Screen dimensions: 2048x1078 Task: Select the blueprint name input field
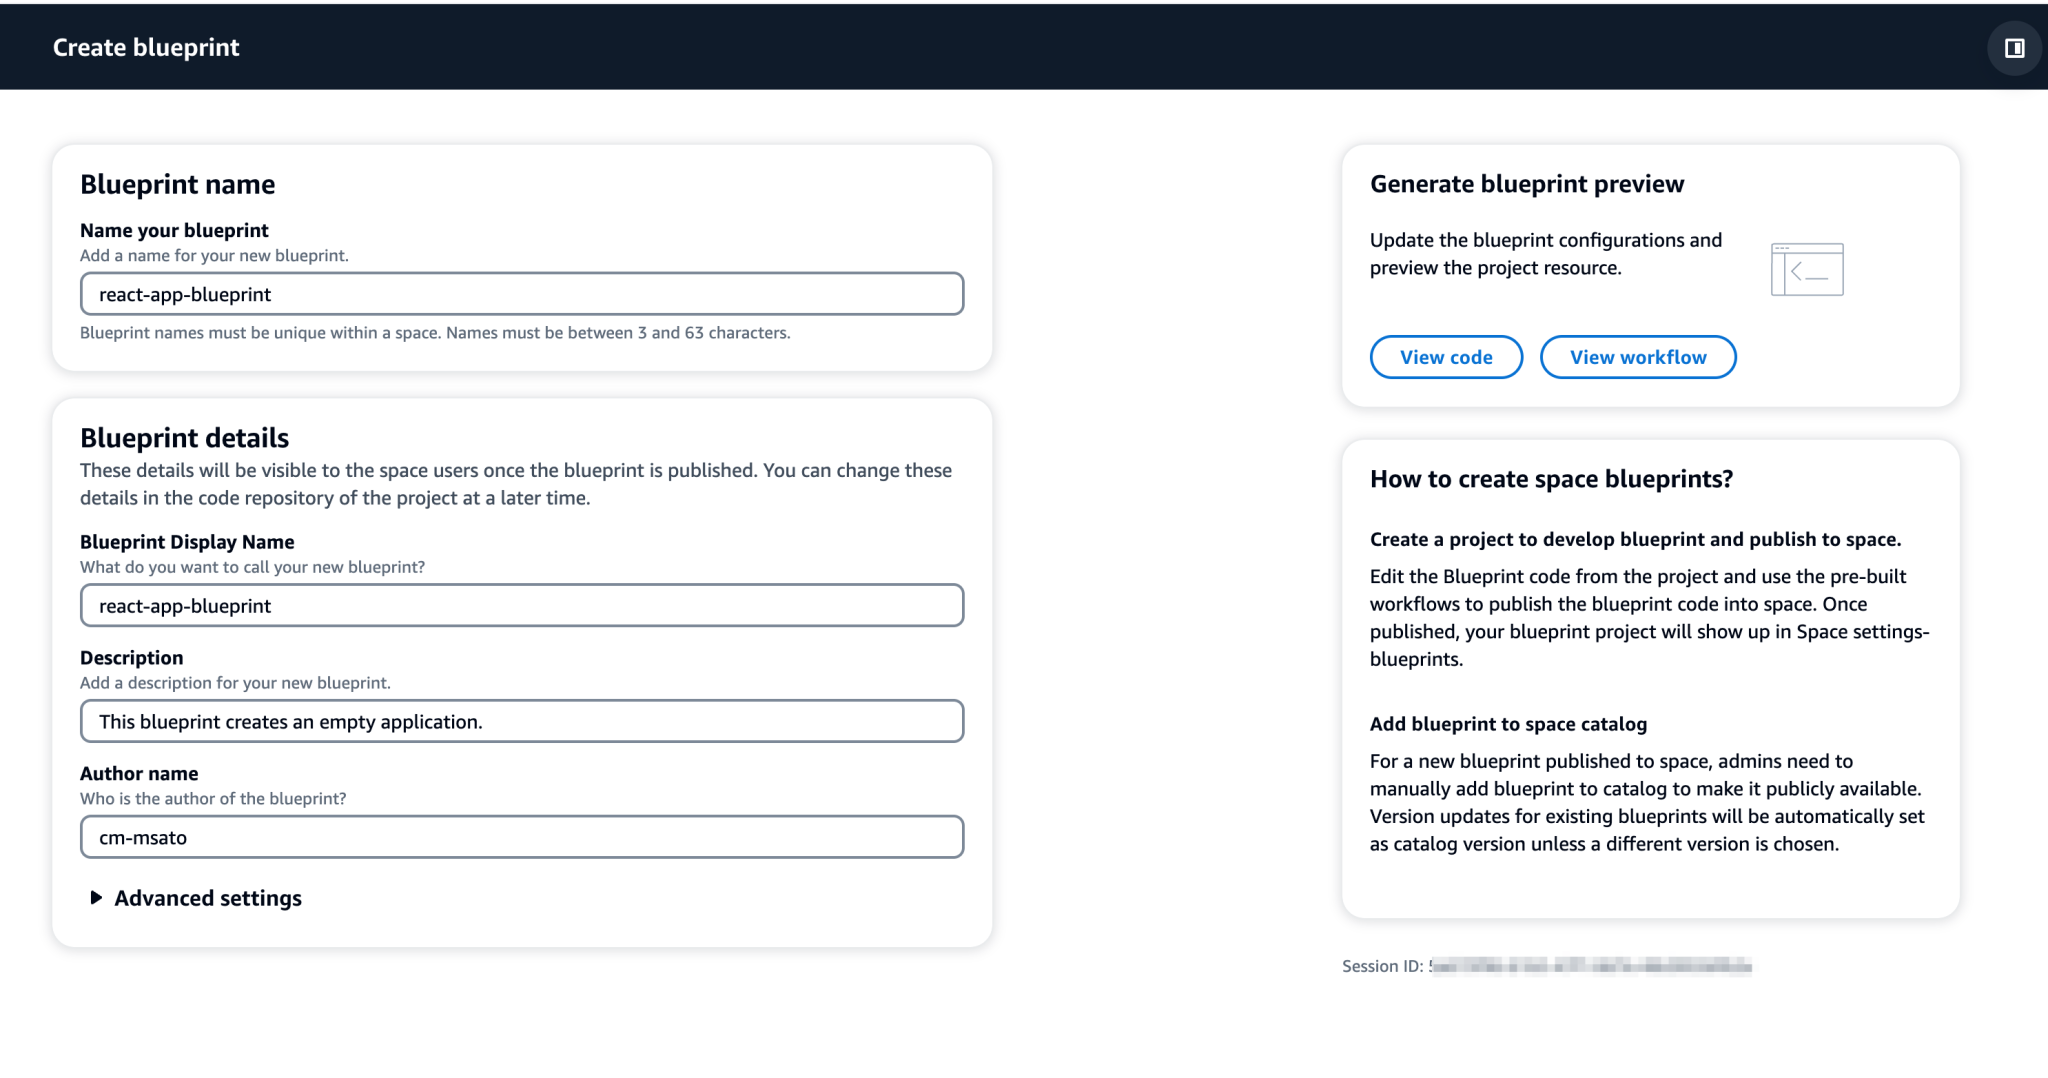pos(521,294)
